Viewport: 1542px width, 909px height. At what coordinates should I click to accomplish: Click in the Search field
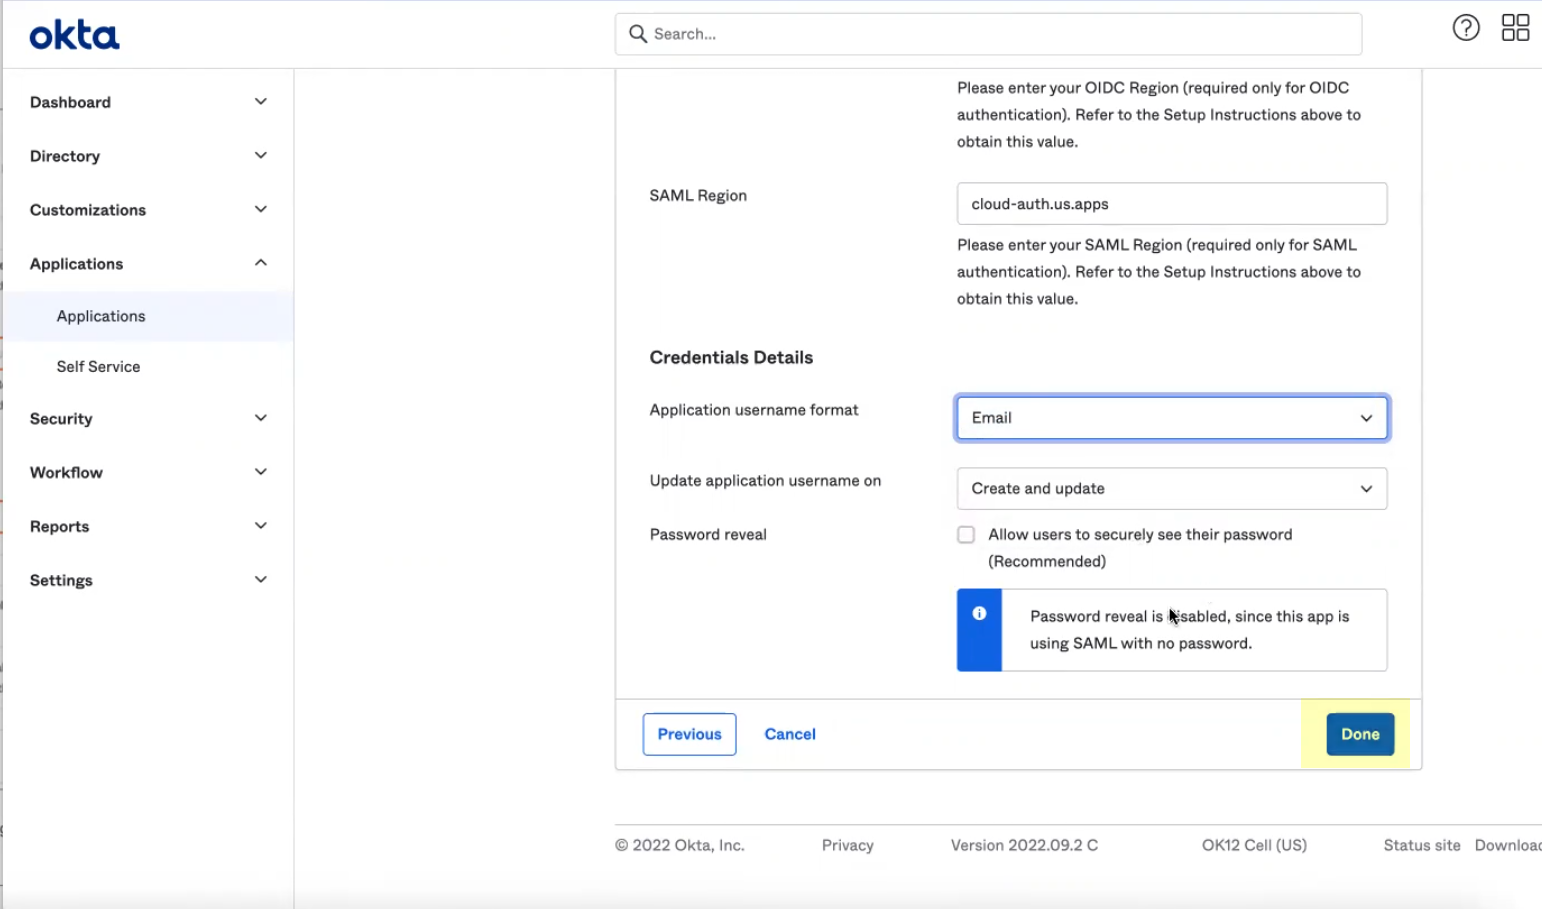pyautogui.click(x=988, y=34)
